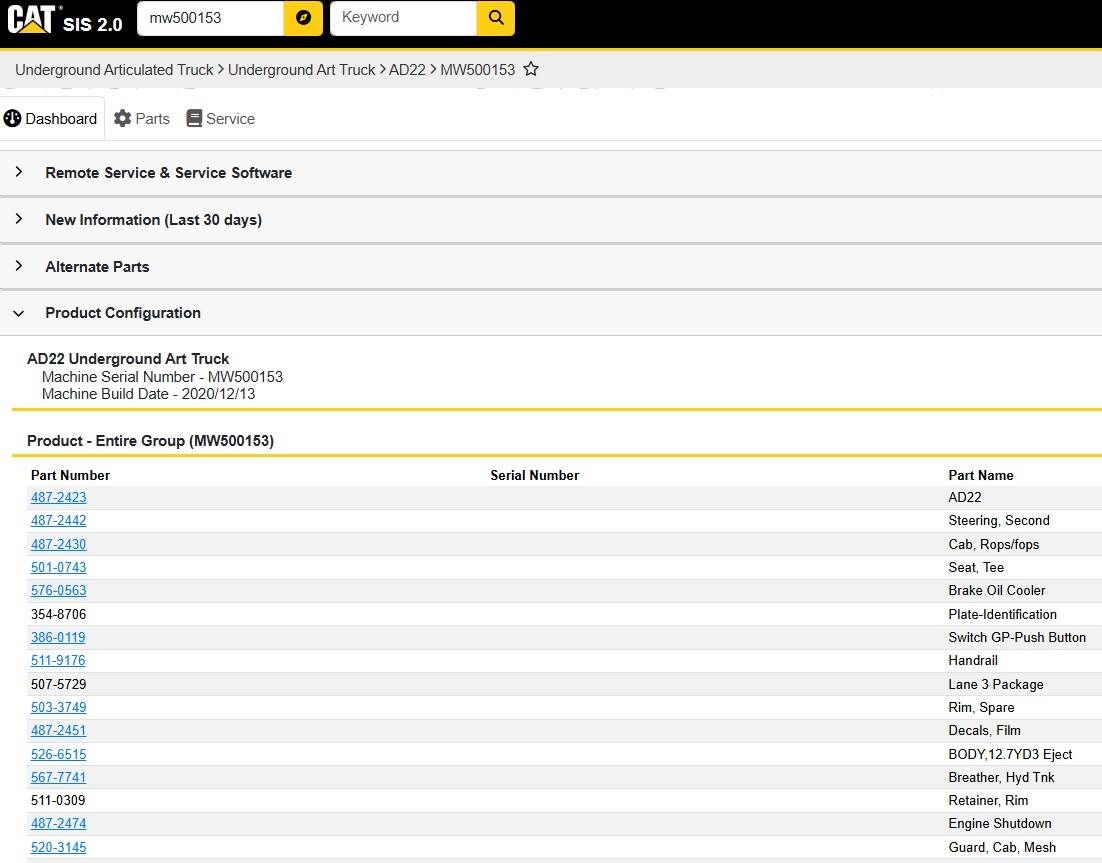Switch to the Service tab
Image resolution: width=1102 pixels, height=863 pixels.
221,119
